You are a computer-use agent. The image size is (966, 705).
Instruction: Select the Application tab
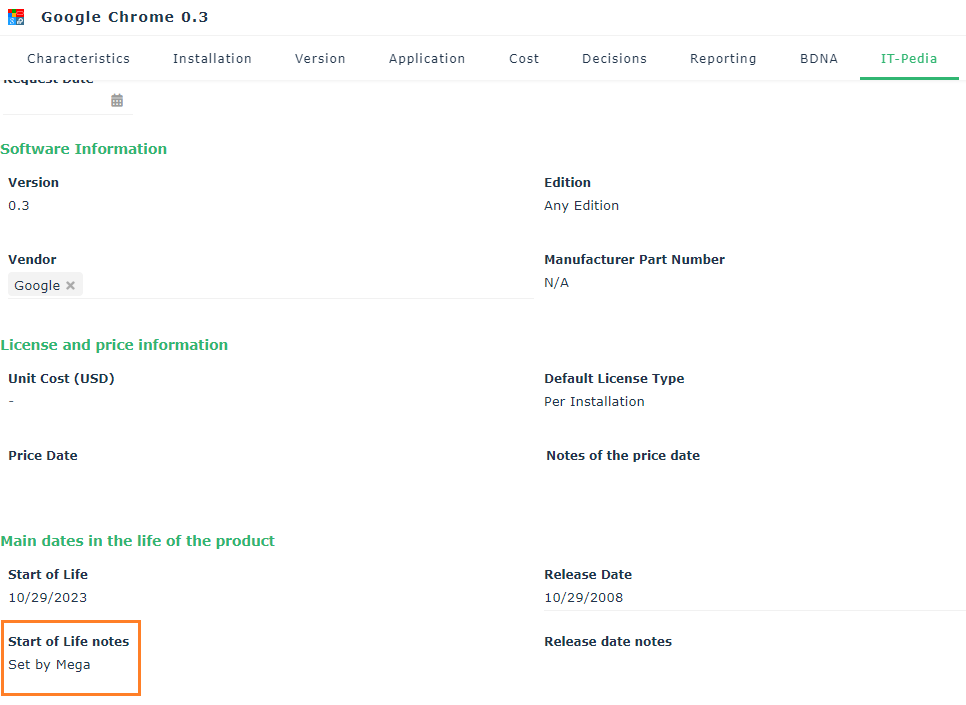tap(427, 59)
